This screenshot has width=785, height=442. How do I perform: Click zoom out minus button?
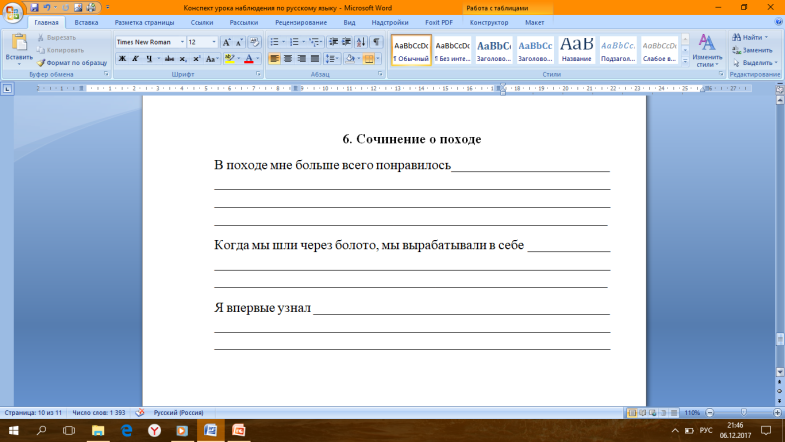(709, 413)
